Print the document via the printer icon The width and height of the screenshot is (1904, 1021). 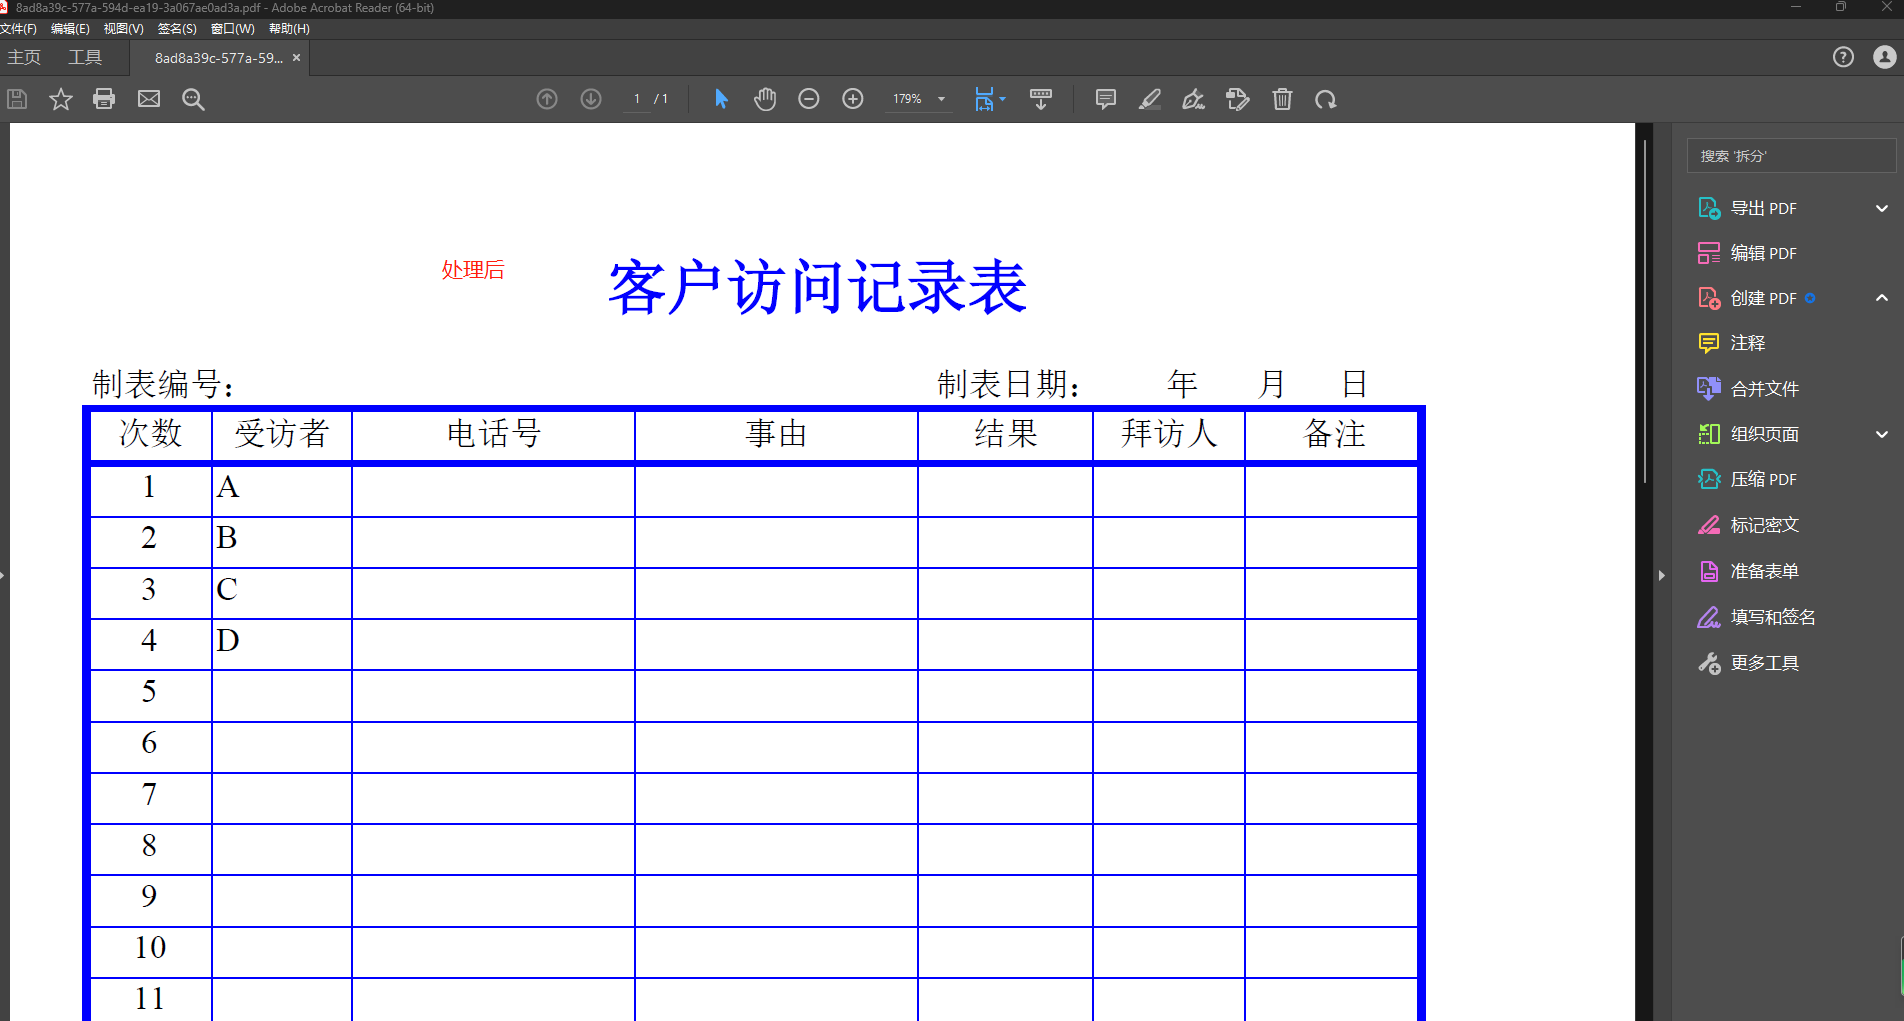pos(104,99)
